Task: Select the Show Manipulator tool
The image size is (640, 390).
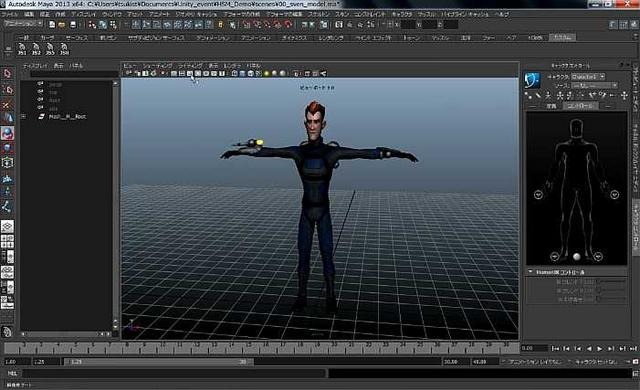Action: (7, 193)
